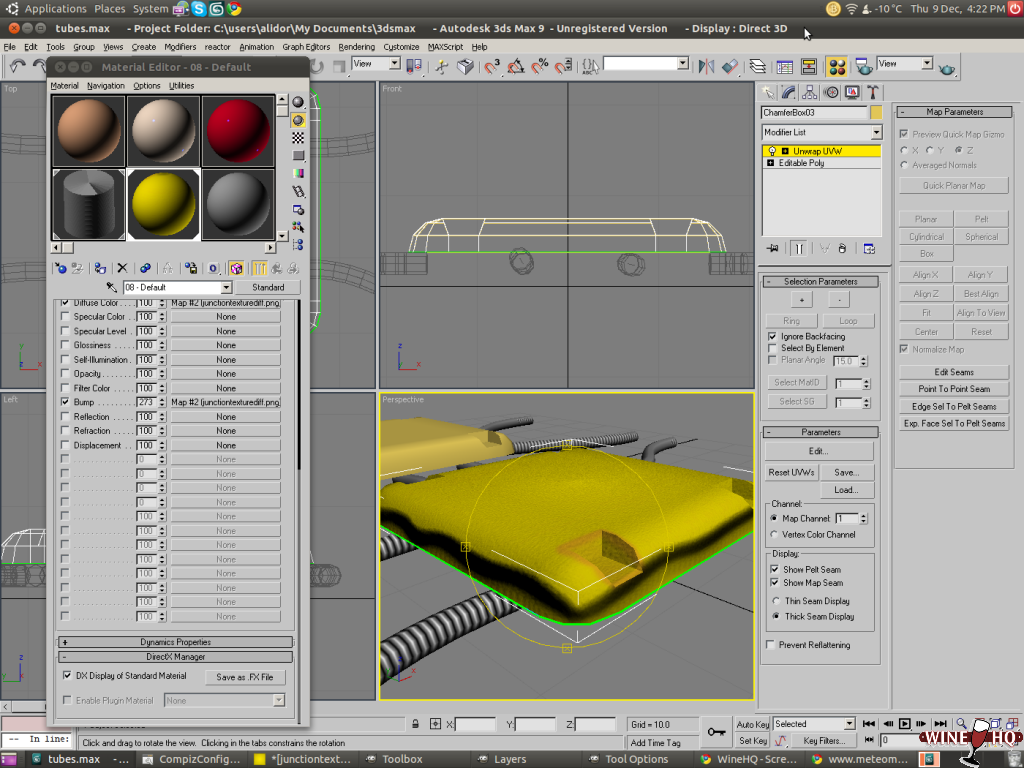This screenshot has height=768, width=1024.
Task: Select the yellow material sample slot
Action: (163, 204)
